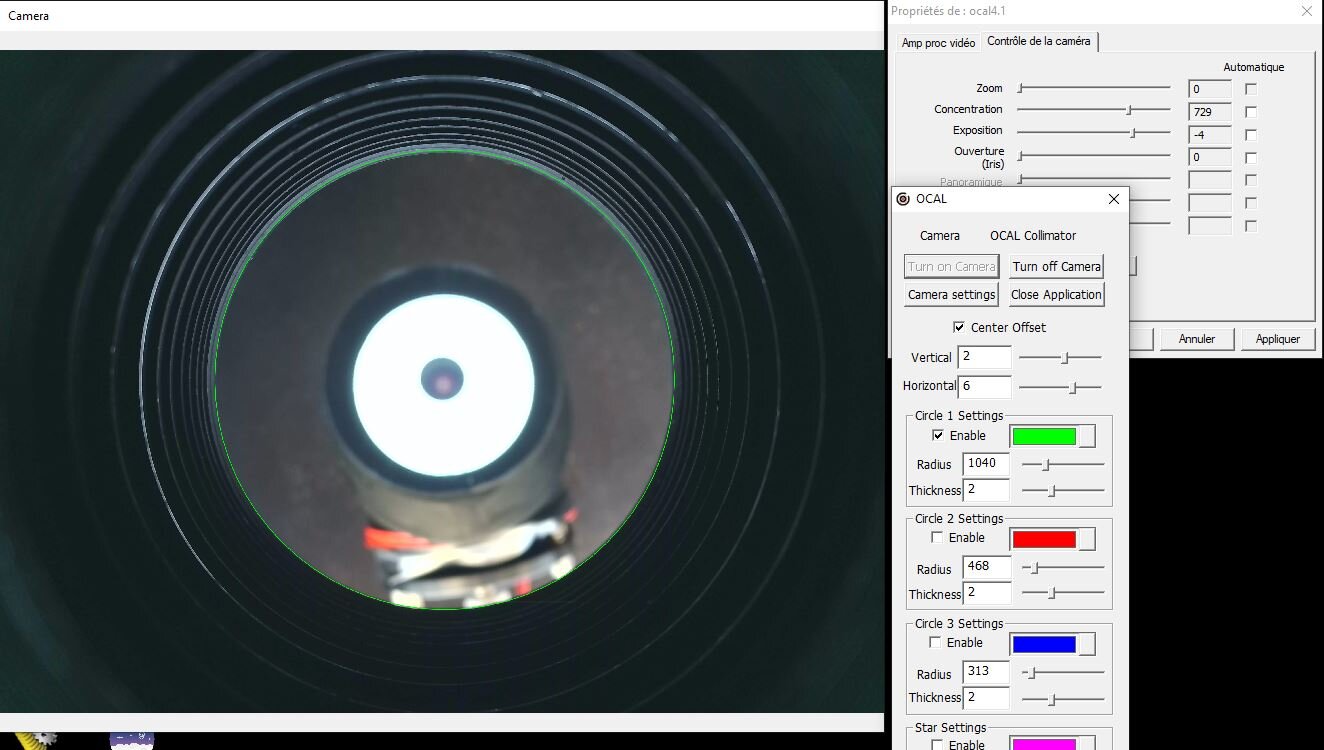Image resolution: width=1324 pixels, height=750 pixels.
Task: Pick the magenta Star Settings color swatch
Action: coord(1044,745)
